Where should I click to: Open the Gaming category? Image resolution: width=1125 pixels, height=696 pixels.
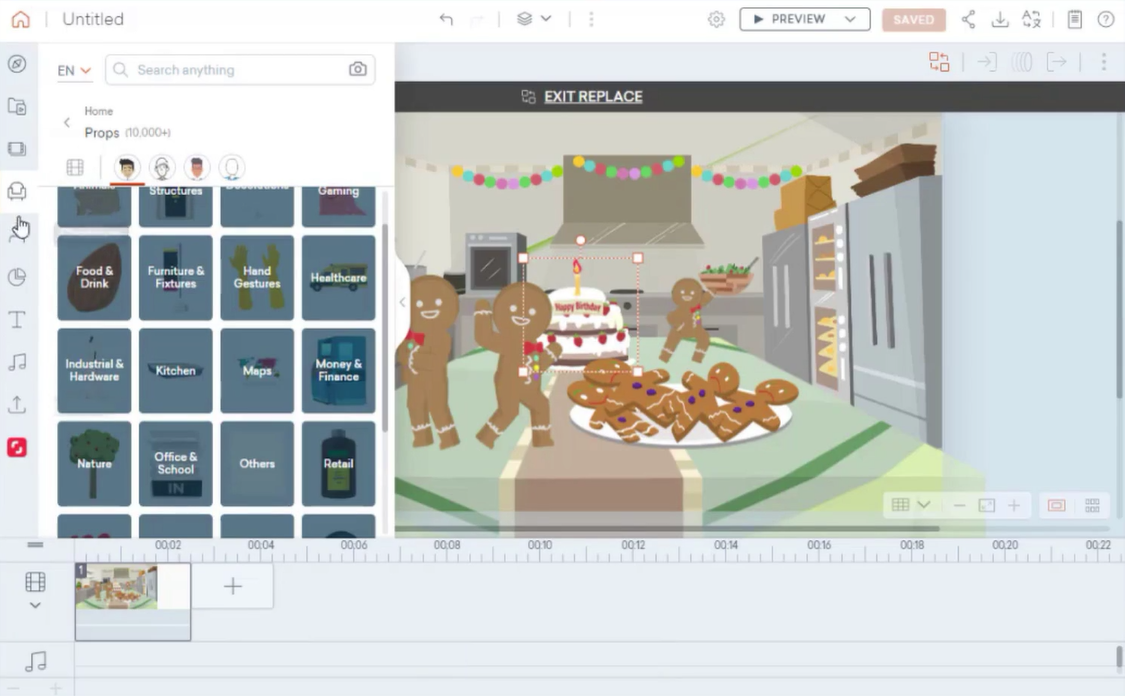339,206
